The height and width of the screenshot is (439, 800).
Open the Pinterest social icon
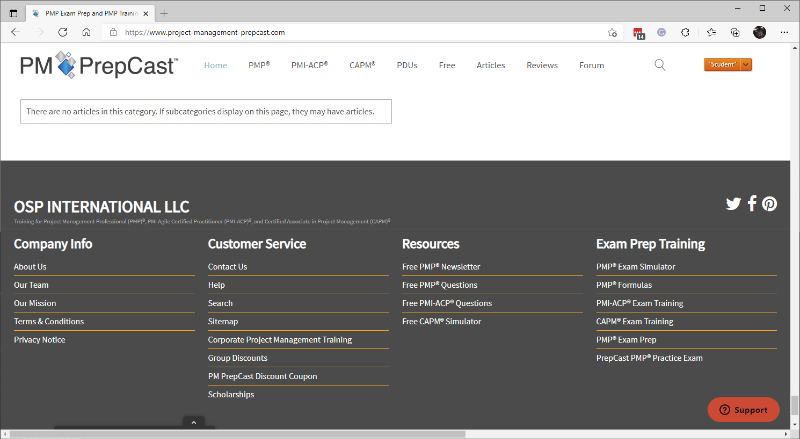pos(769,204)
